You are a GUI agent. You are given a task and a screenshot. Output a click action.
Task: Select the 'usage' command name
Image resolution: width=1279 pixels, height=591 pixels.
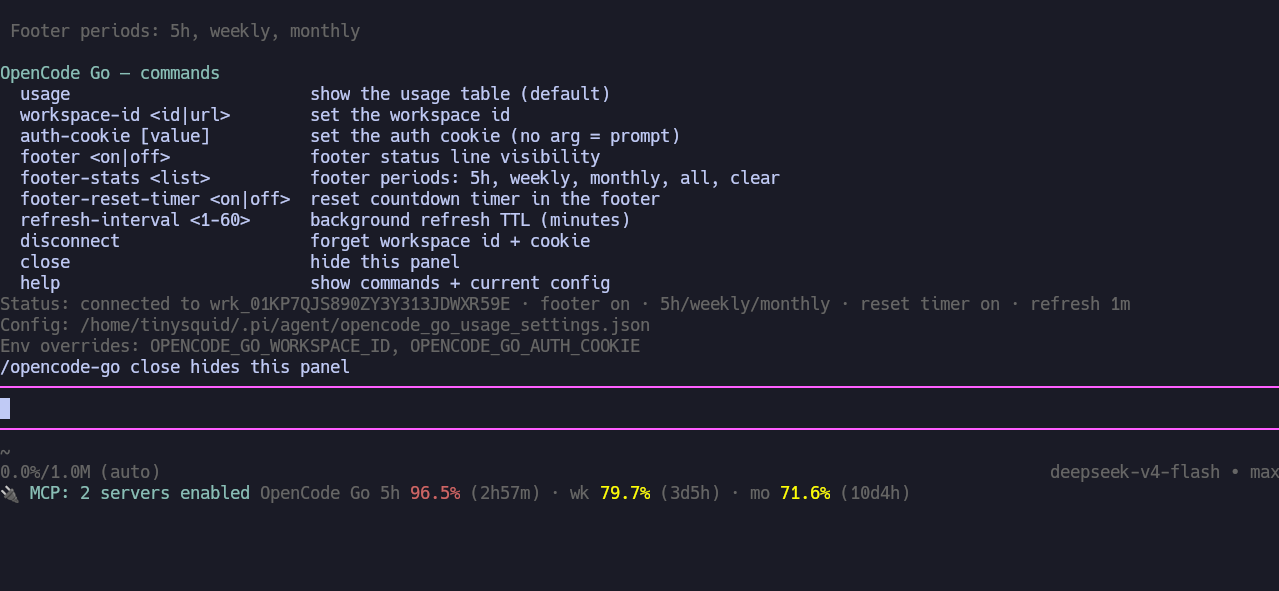coord(45,94)
